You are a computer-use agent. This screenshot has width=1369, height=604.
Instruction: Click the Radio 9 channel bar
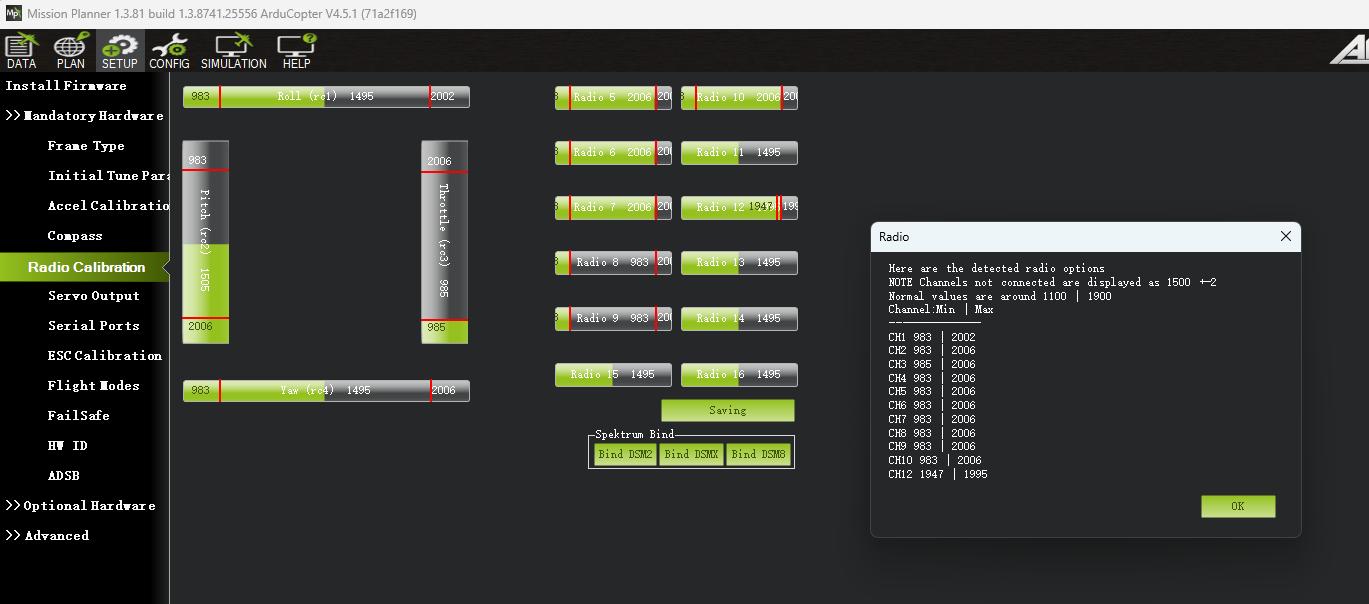[613, 318]
